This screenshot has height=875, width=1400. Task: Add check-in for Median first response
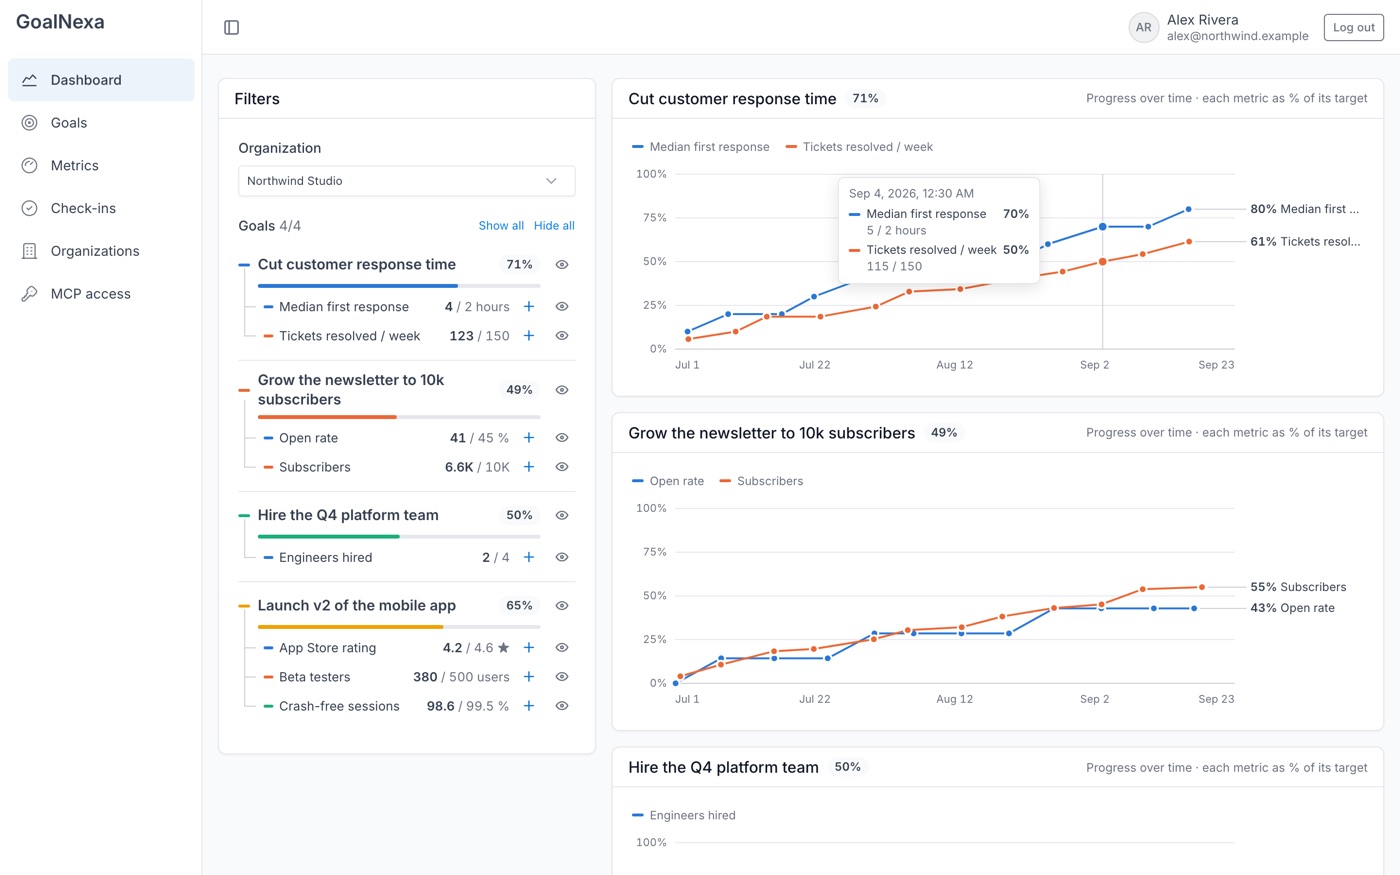529,307
